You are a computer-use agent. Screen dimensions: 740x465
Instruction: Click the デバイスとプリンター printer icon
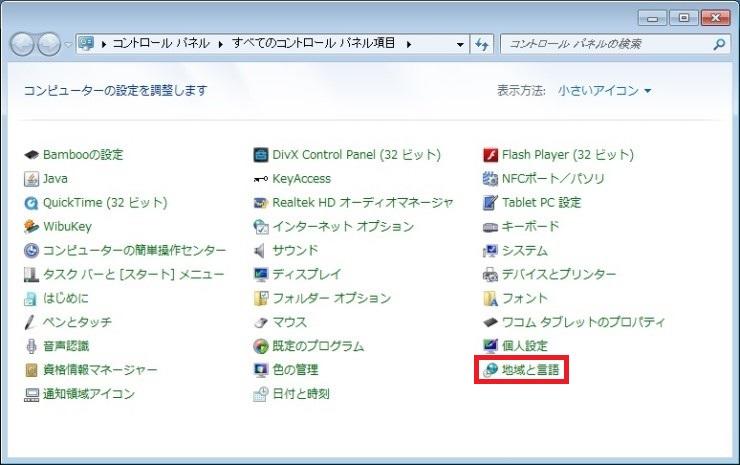[490, 274]
